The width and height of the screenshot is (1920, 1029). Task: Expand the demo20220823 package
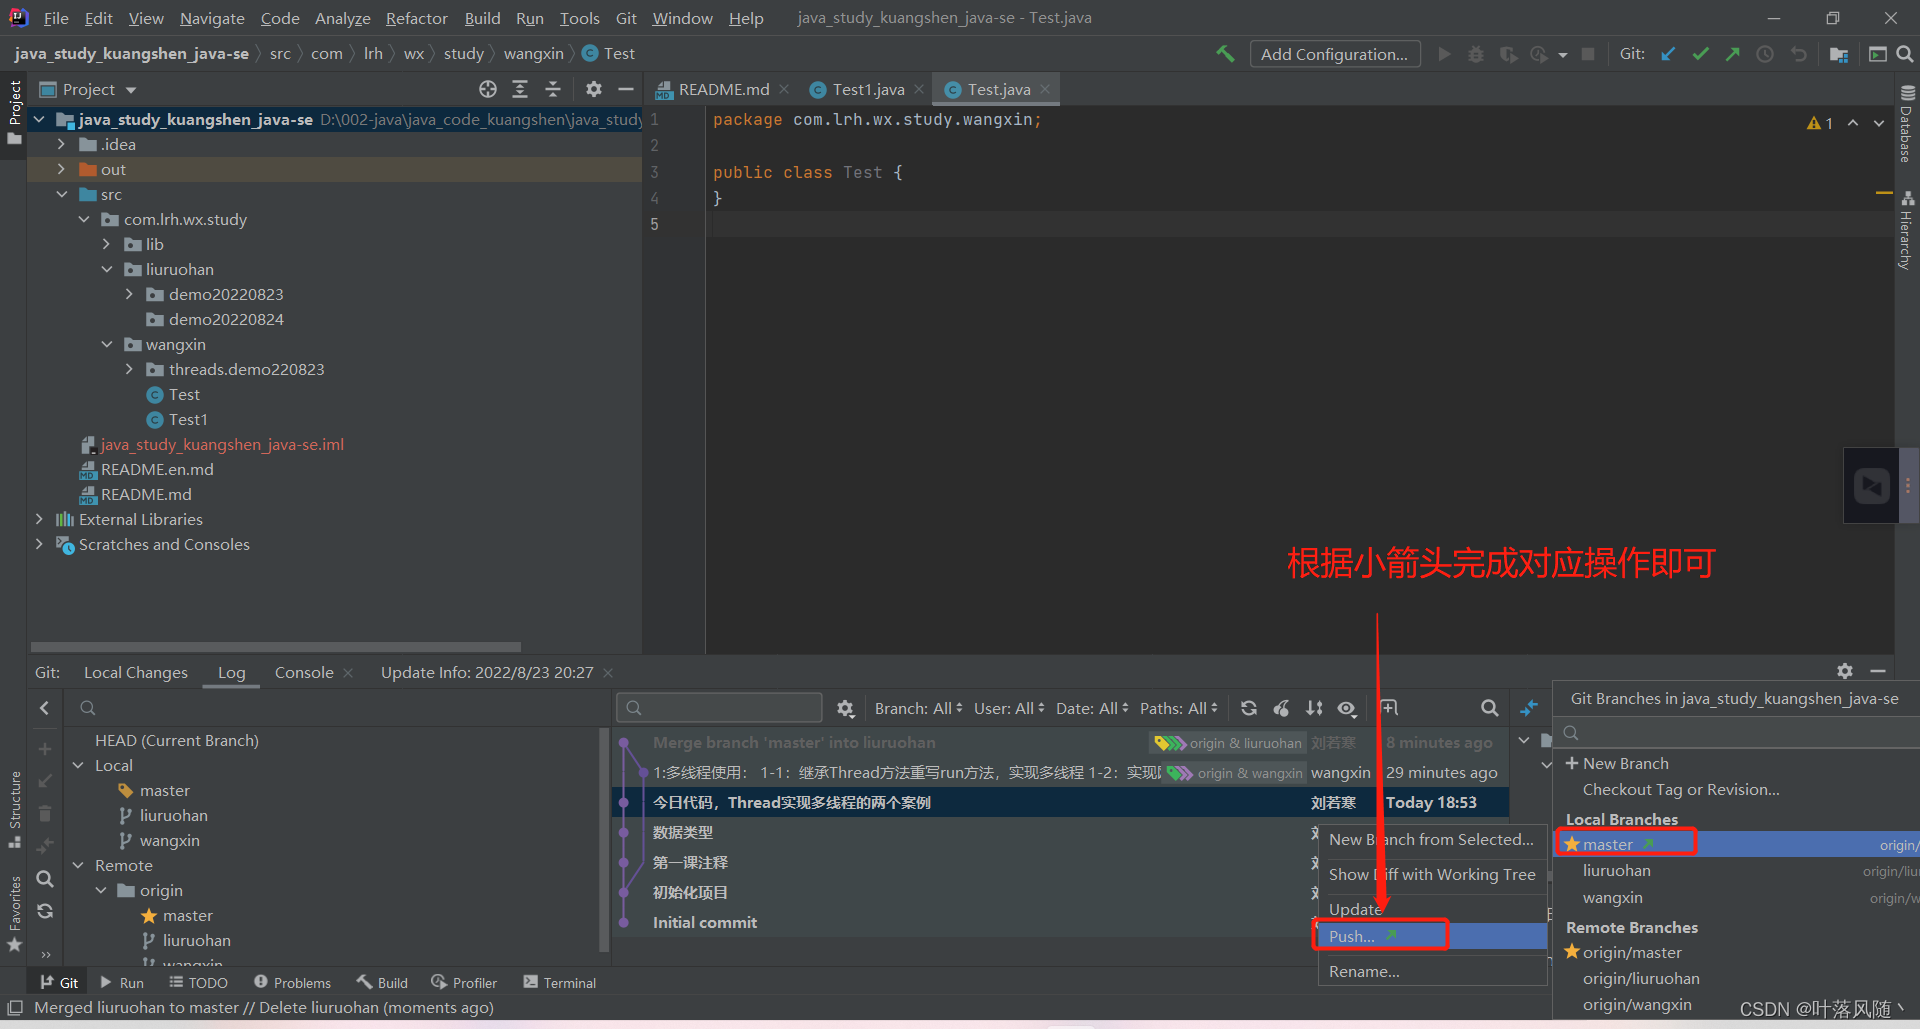point(129,294)
